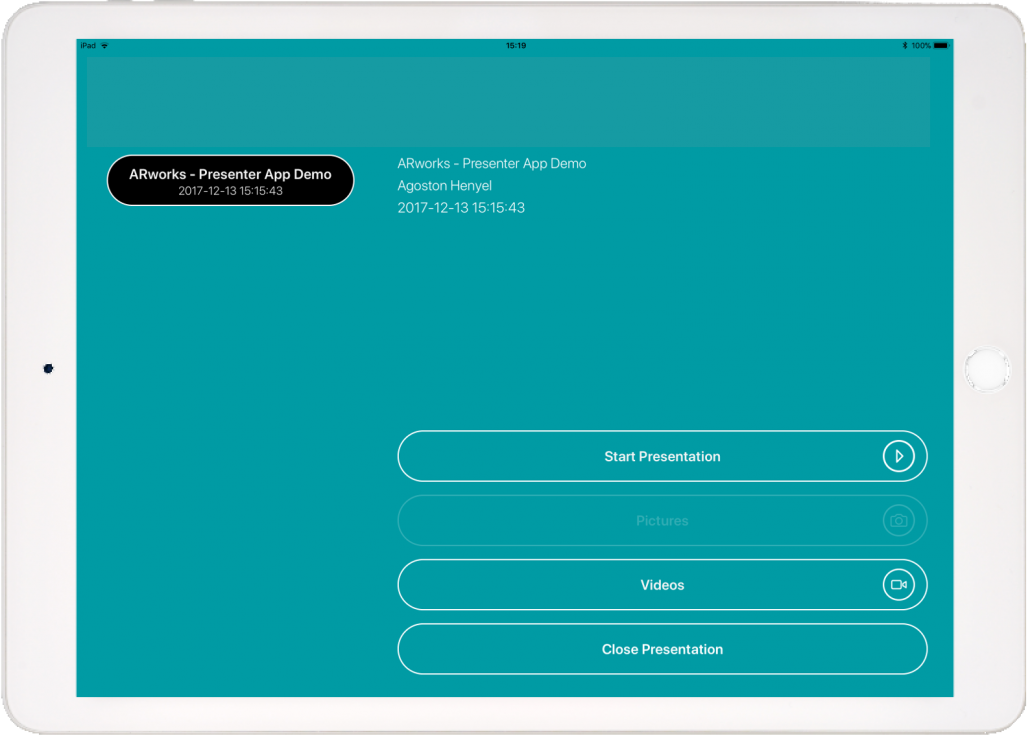Click the Wi-Fi icon in status bar
The height and width of the screenshot is (736, 1030).
[104, 45]
